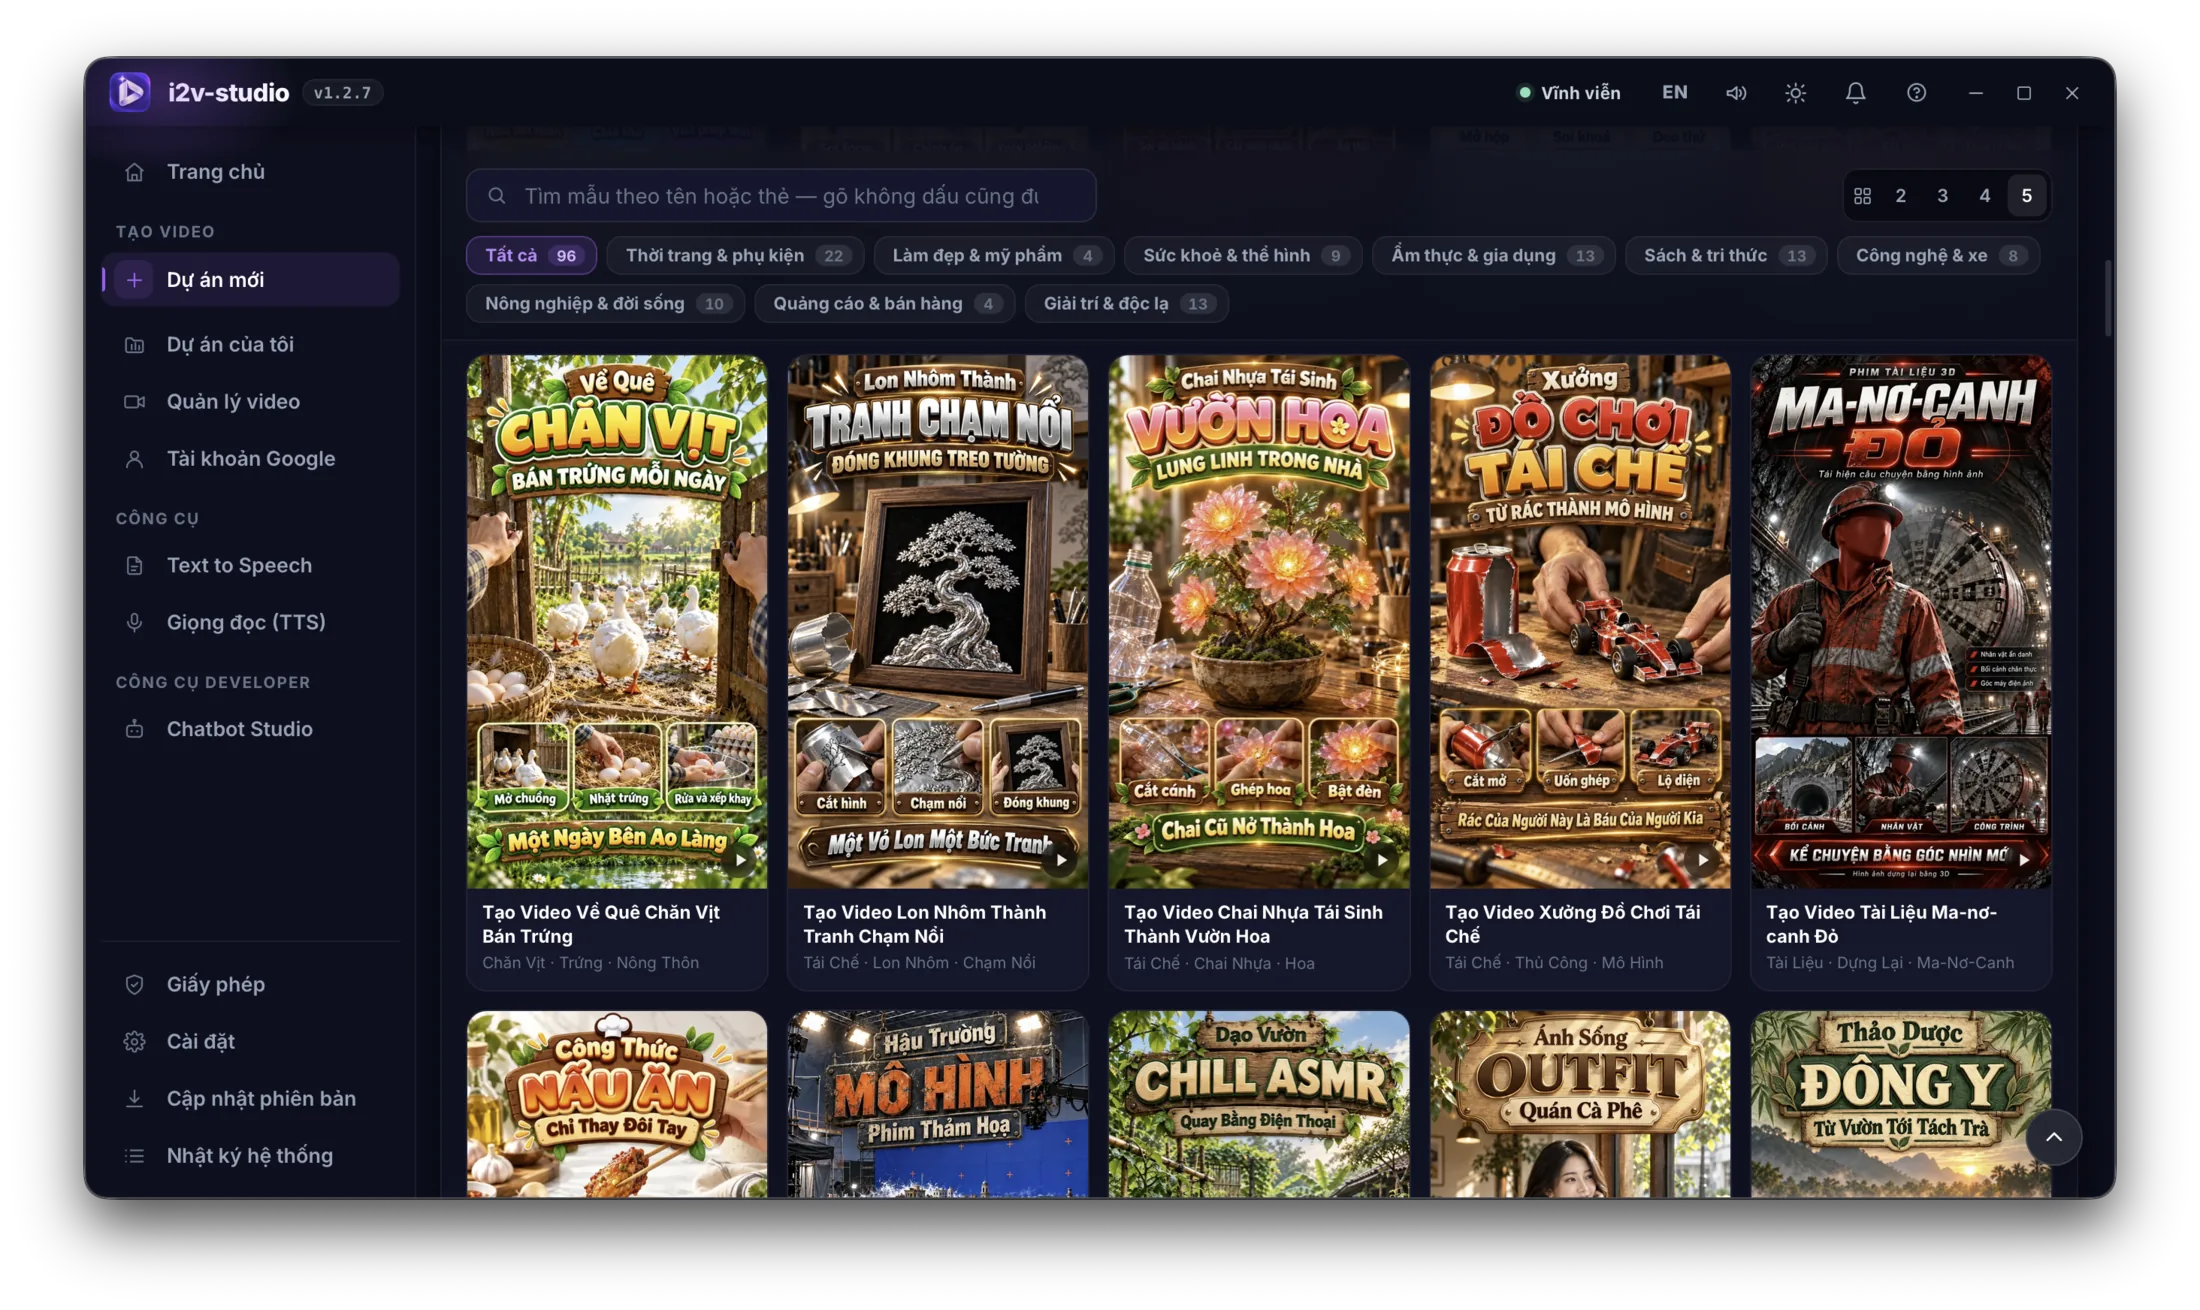The image size is (2200, 1310).
Task: Play preview on Ma-nơ-canh Đỏ template
Action: [2024, 860]
